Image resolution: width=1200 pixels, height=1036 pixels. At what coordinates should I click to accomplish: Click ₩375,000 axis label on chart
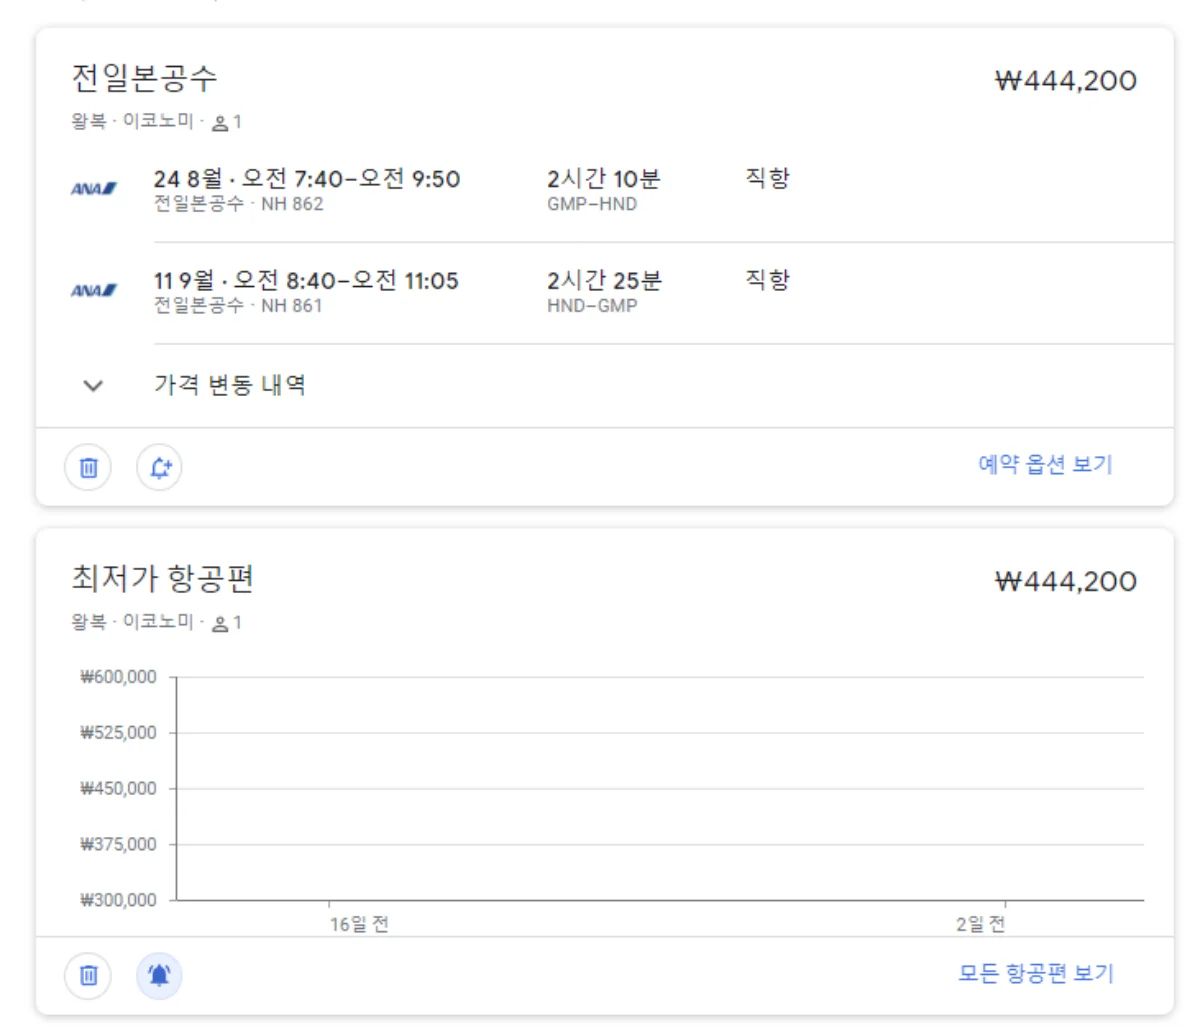point(118,845)
